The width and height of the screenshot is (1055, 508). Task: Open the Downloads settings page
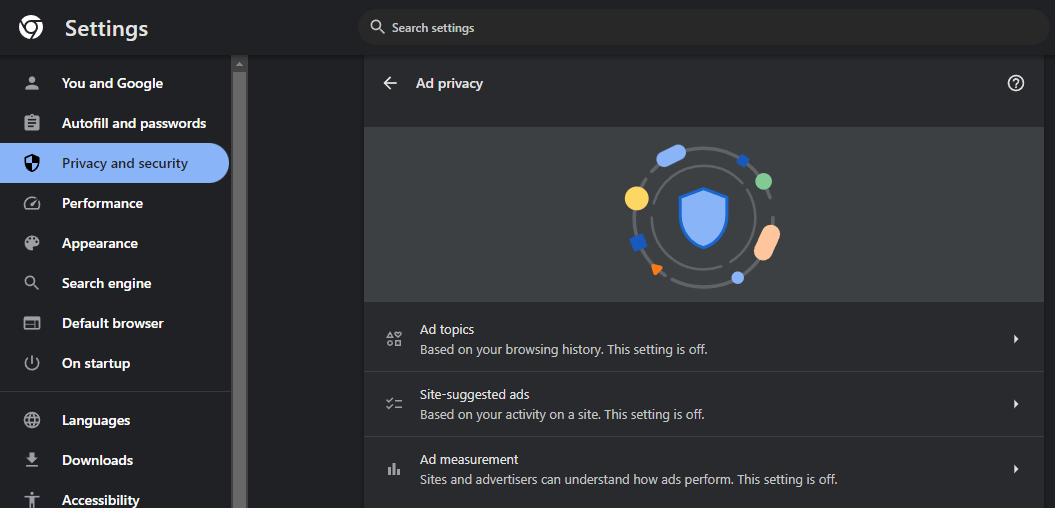pos(97,460)
